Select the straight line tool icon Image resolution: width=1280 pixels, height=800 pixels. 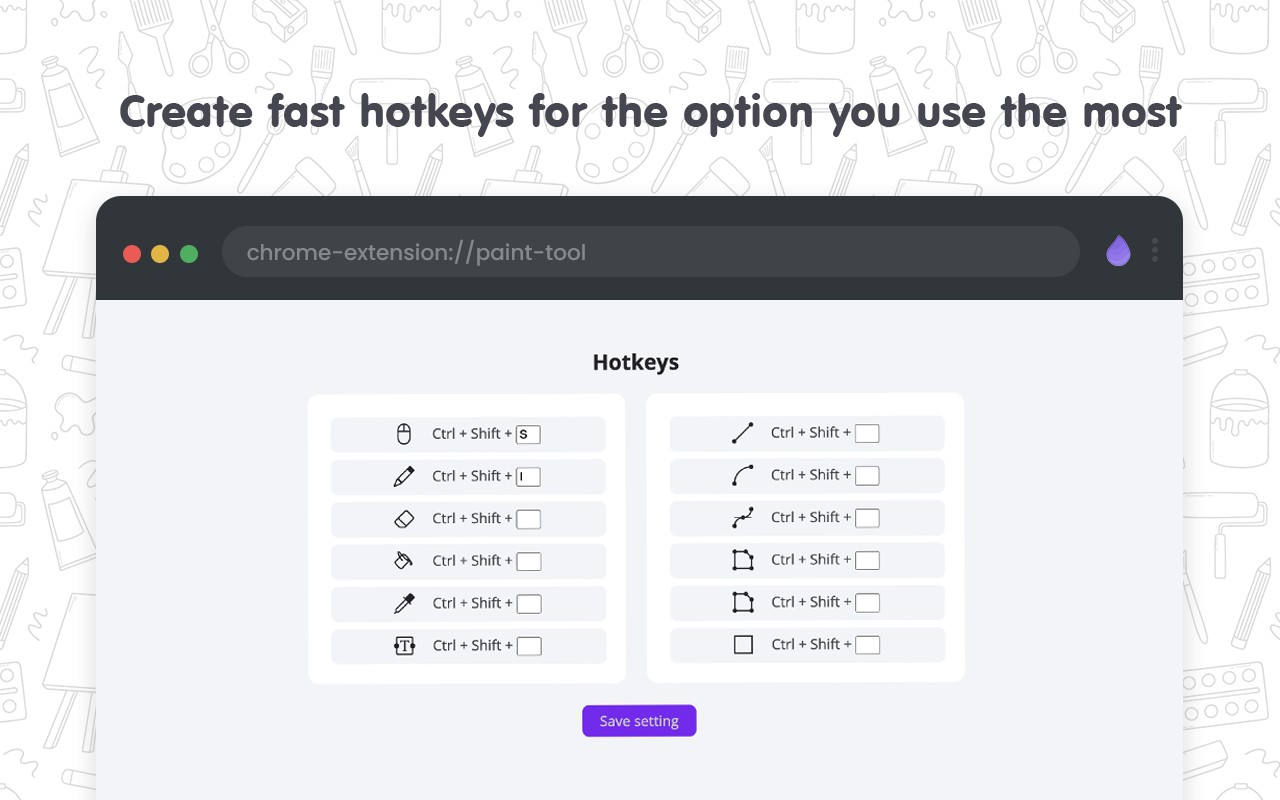pos(742,433)
